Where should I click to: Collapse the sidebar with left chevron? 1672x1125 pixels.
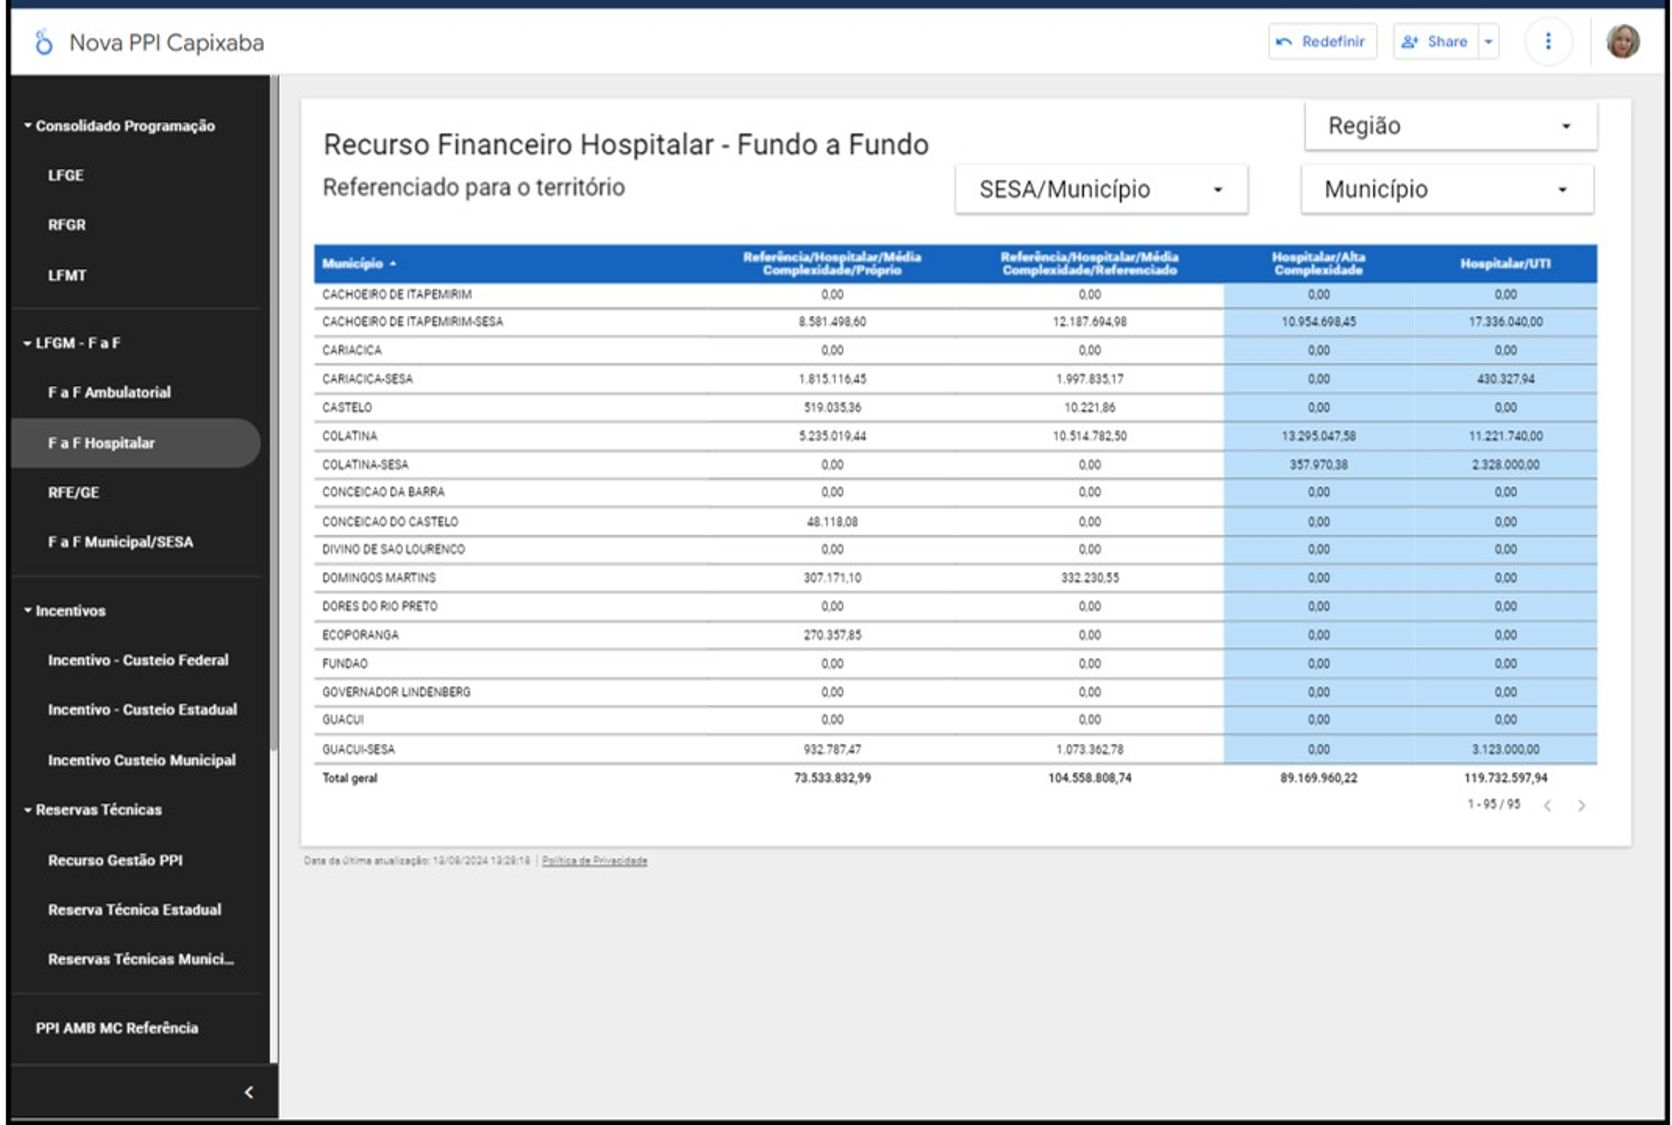click(249, 1092)
